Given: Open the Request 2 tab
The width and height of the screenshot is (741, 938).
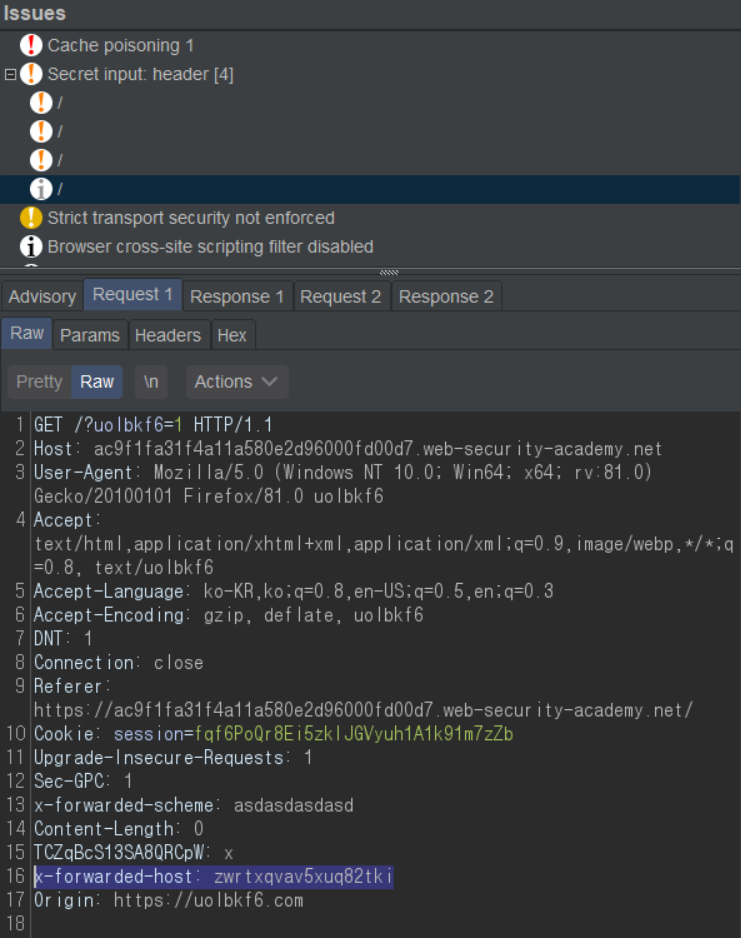Looking at the screenshot, I should coord(340,297).
